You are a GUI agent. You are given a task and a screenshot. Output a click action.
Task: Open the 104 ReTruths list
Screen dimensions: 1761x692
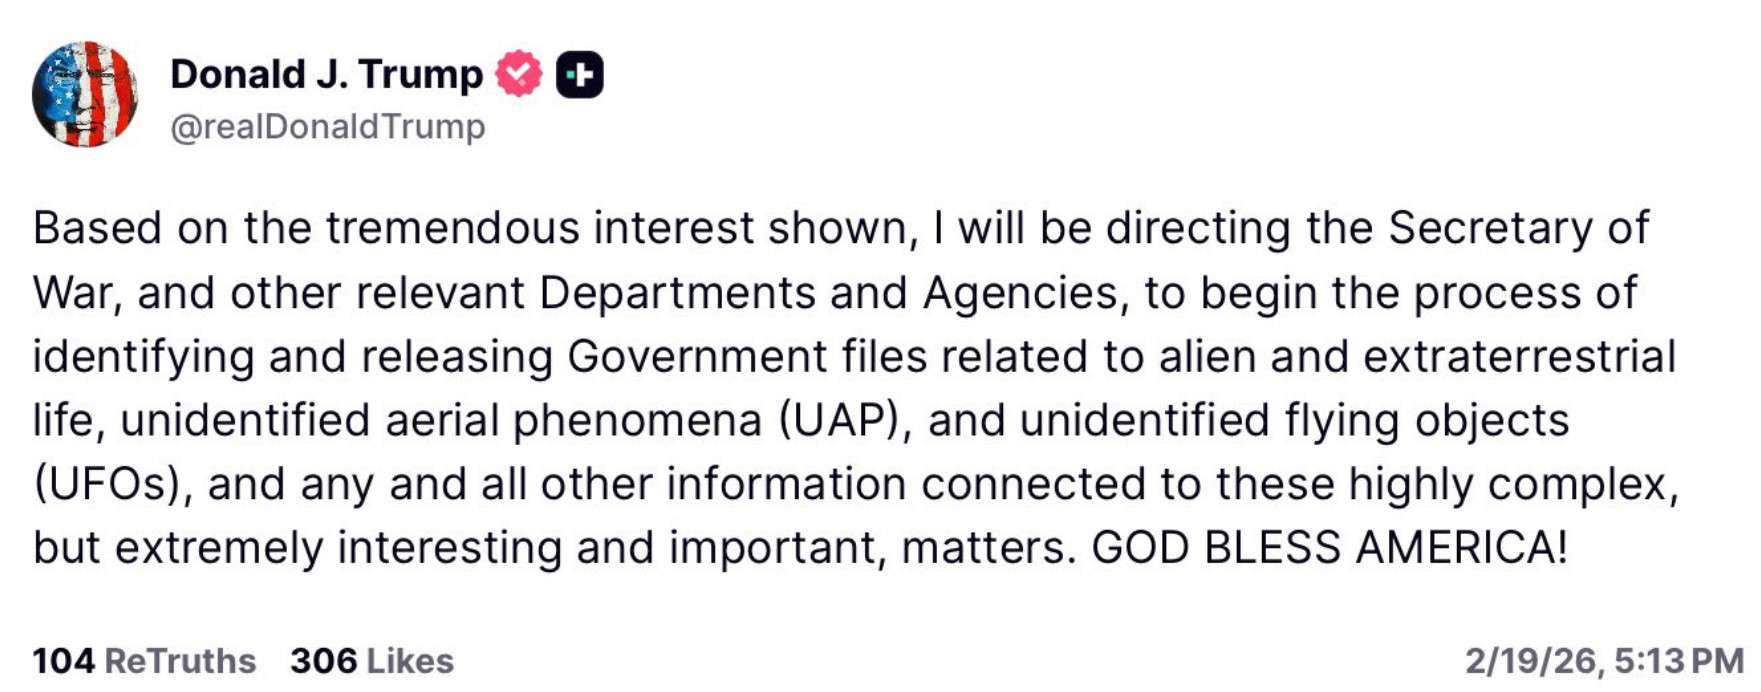coord(144,661)
